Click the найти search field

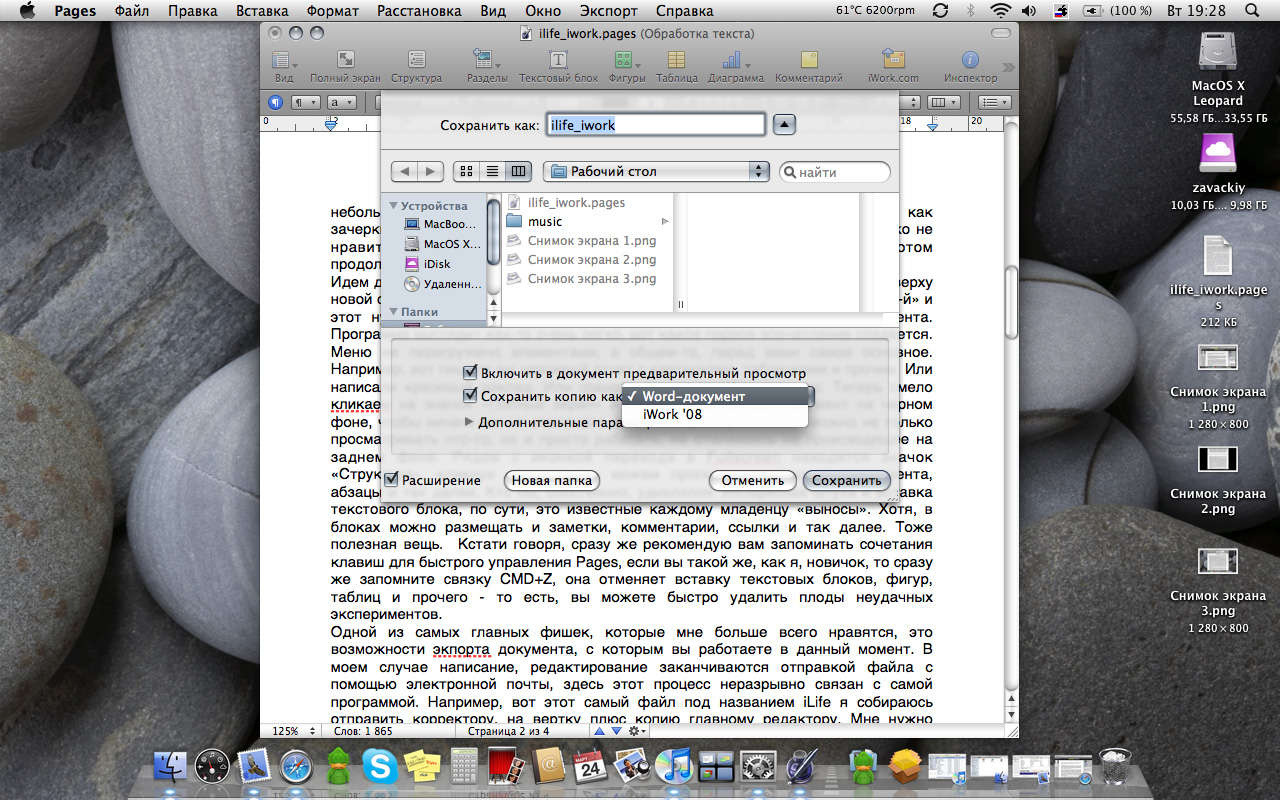(834, 172)
